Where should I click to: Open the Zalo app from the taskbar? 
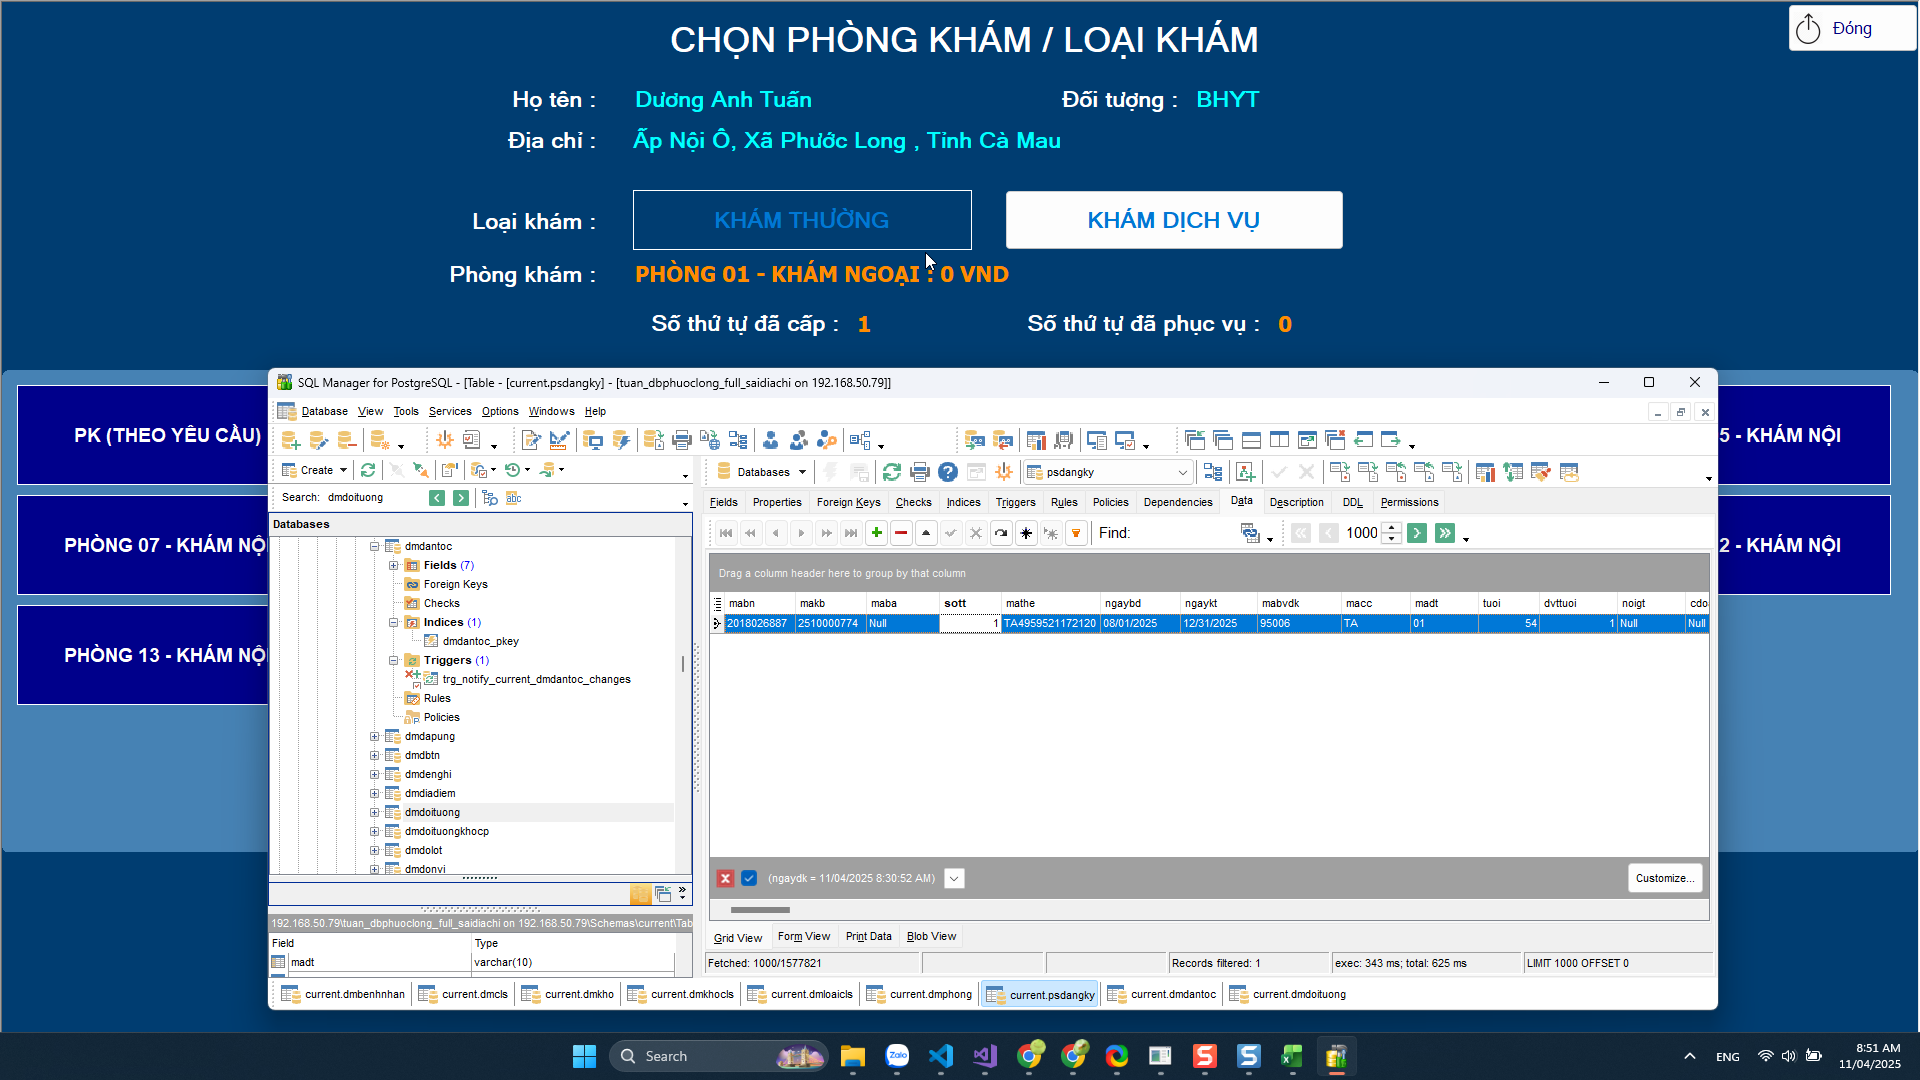tap(897, 1056)
